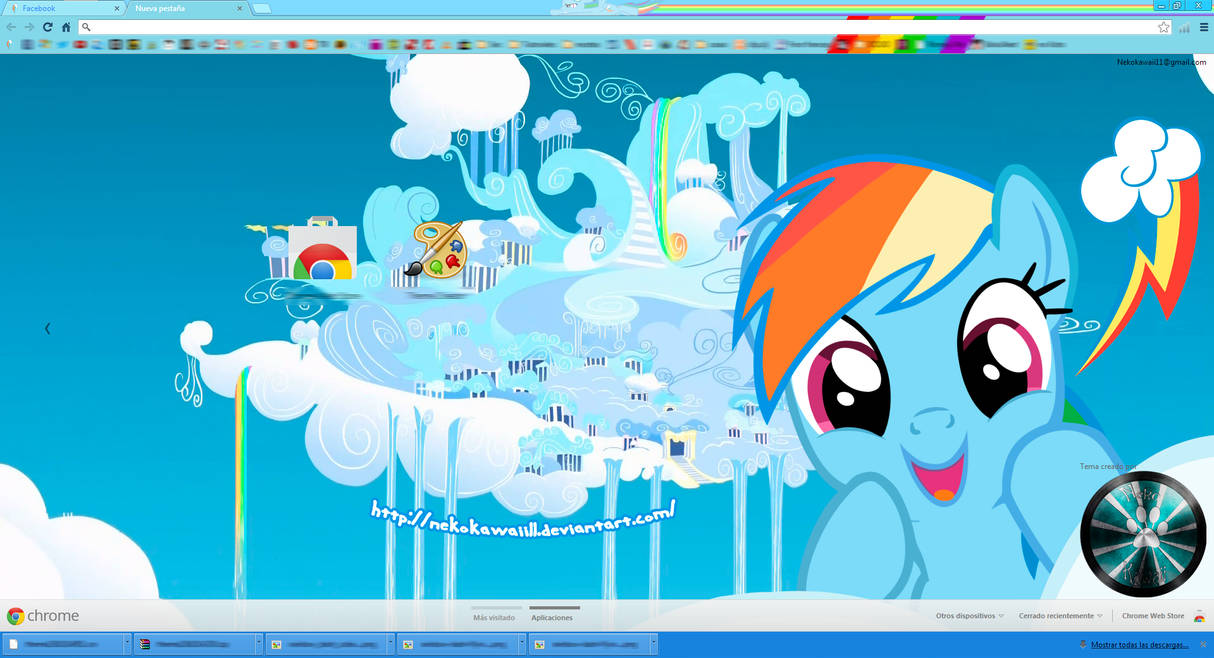
Task: Click the download arrow icon beside Mostrar todas
Action: click(1083, 645)
